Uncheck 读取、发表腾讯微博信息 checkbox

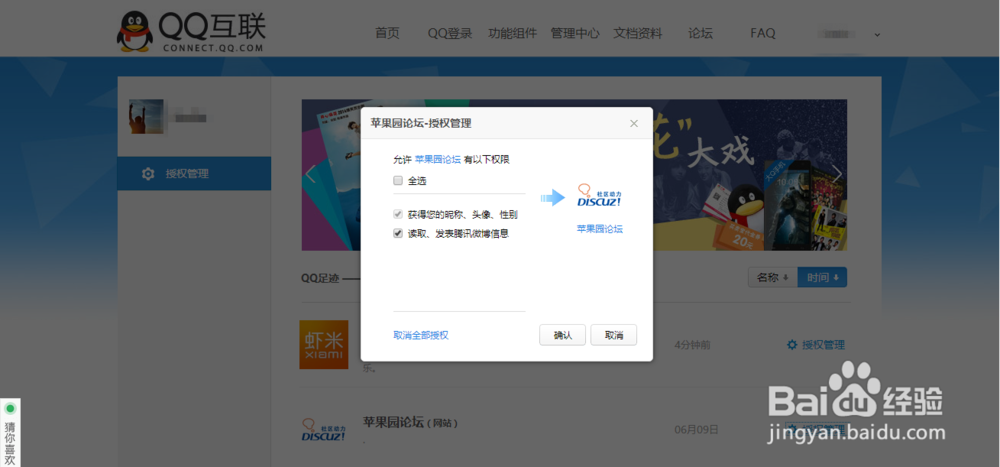pyautogui.click(x=398, y=234)
